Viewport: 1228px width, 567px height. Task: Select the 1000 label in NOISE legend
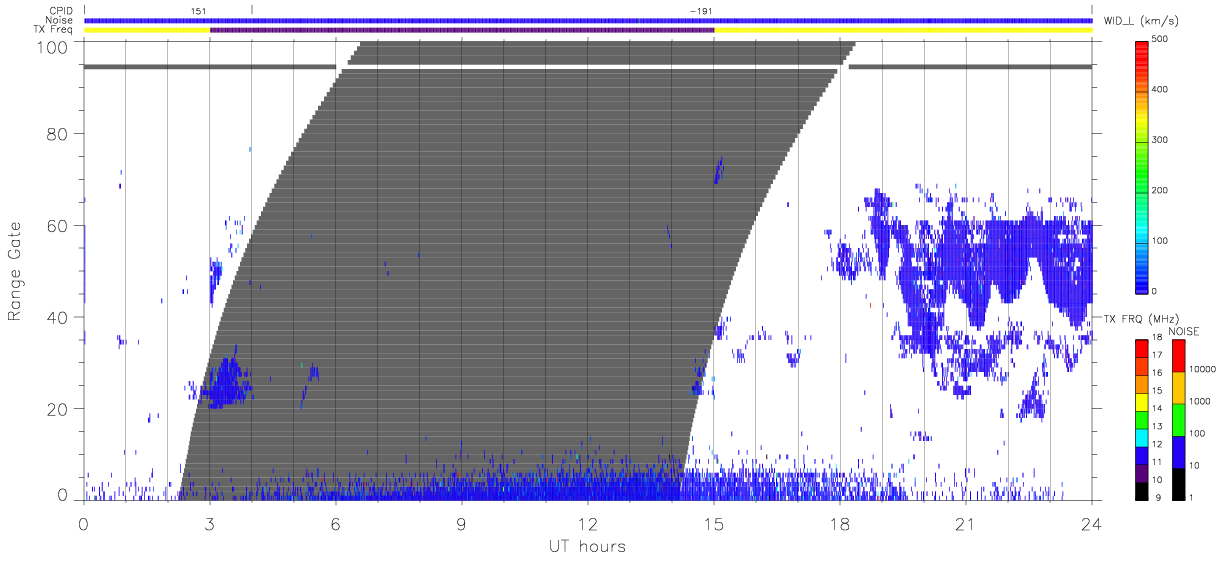click(1199, 401)
